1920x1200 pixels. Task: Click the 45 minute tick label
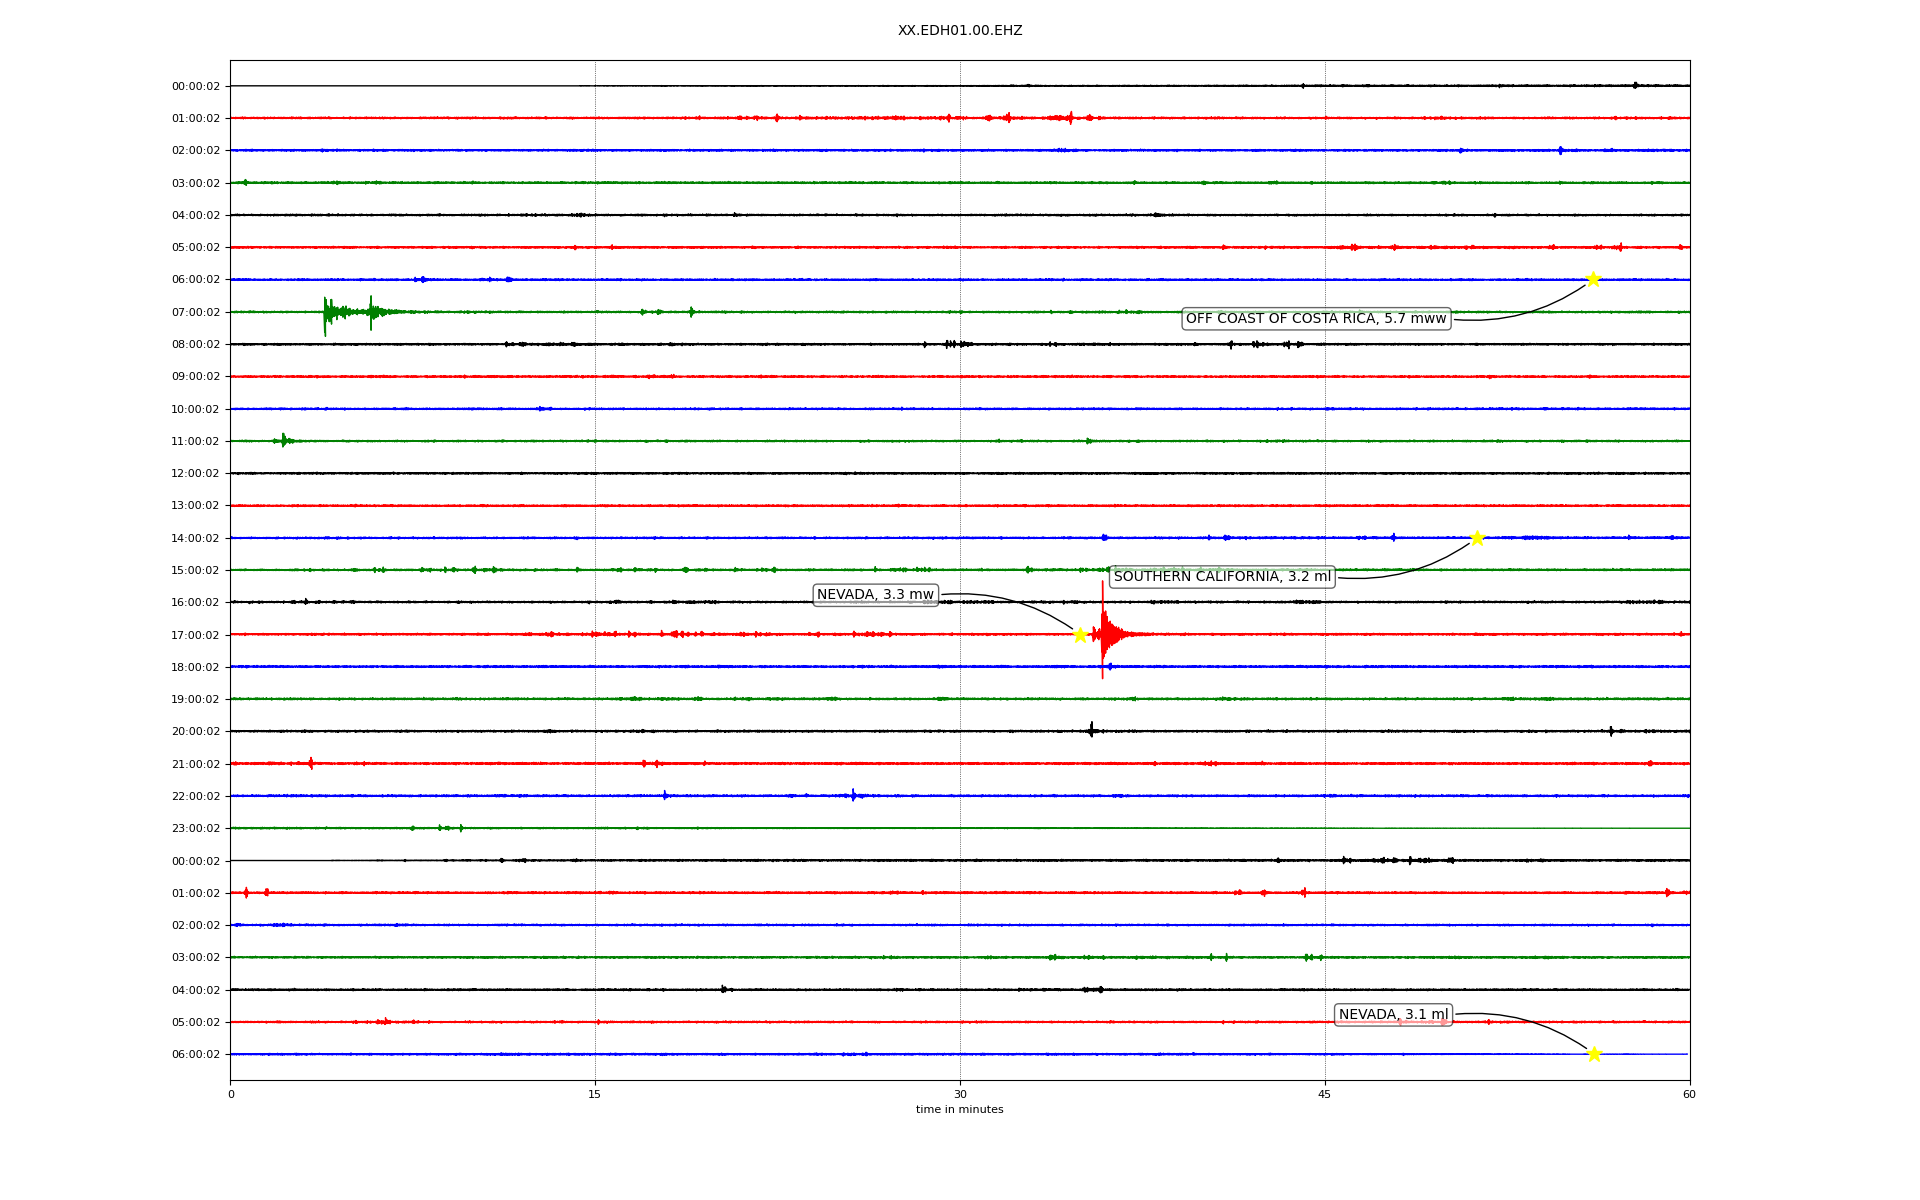coord(1325,1094)
